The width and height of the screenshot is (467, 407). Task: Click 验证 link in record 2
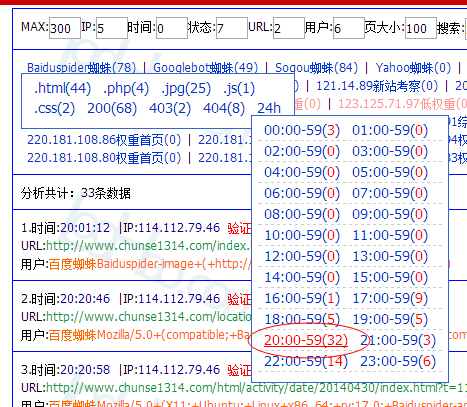tap(239, 299)
